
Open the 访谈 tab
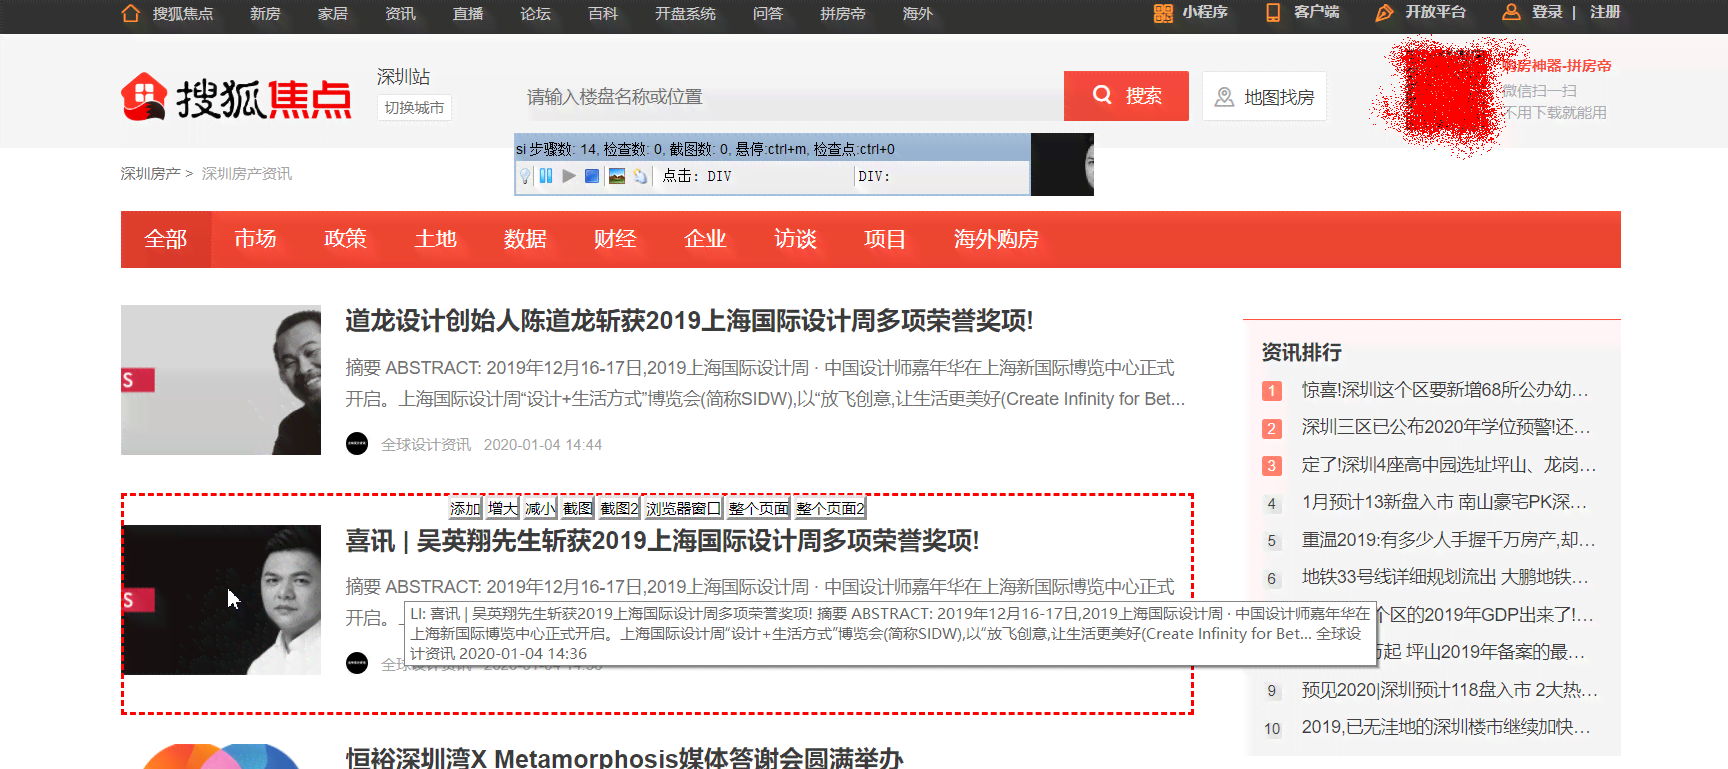pos(795,239)
